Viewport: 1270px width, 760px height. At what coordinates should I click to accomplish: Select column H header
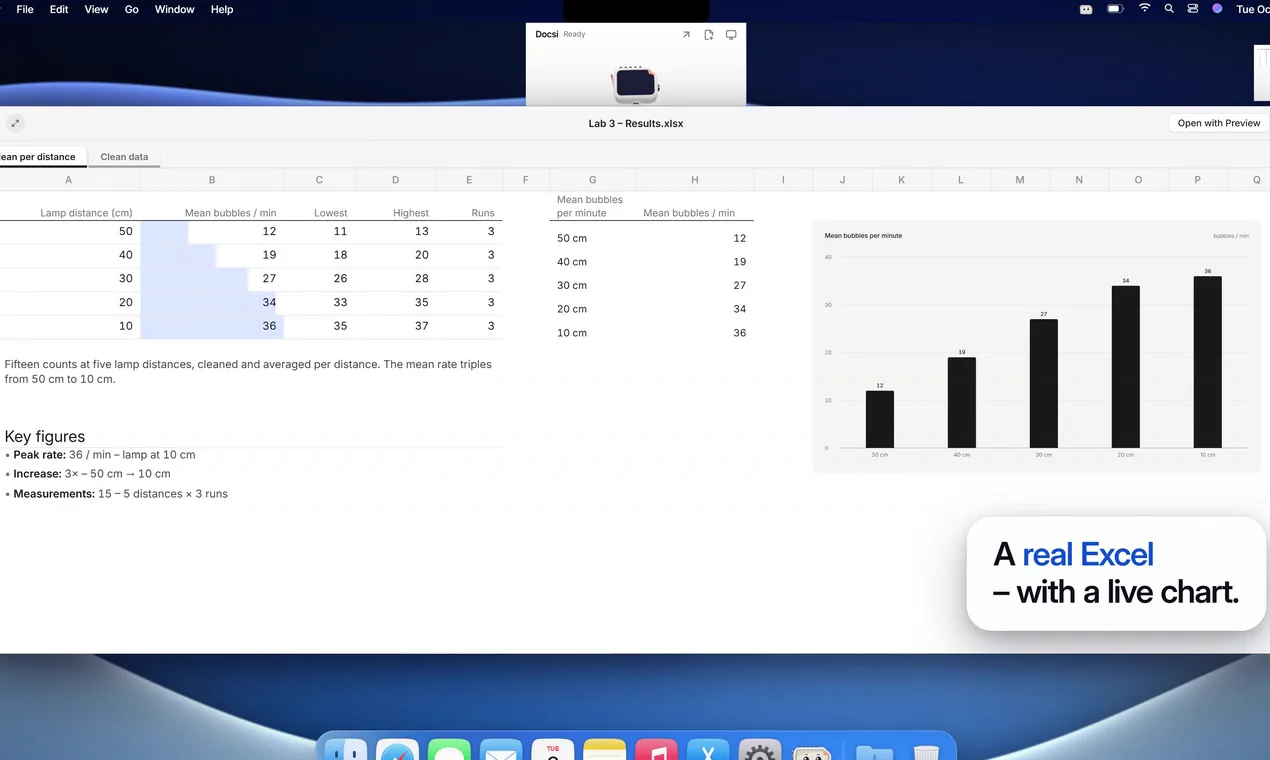[x=695, y=180]
